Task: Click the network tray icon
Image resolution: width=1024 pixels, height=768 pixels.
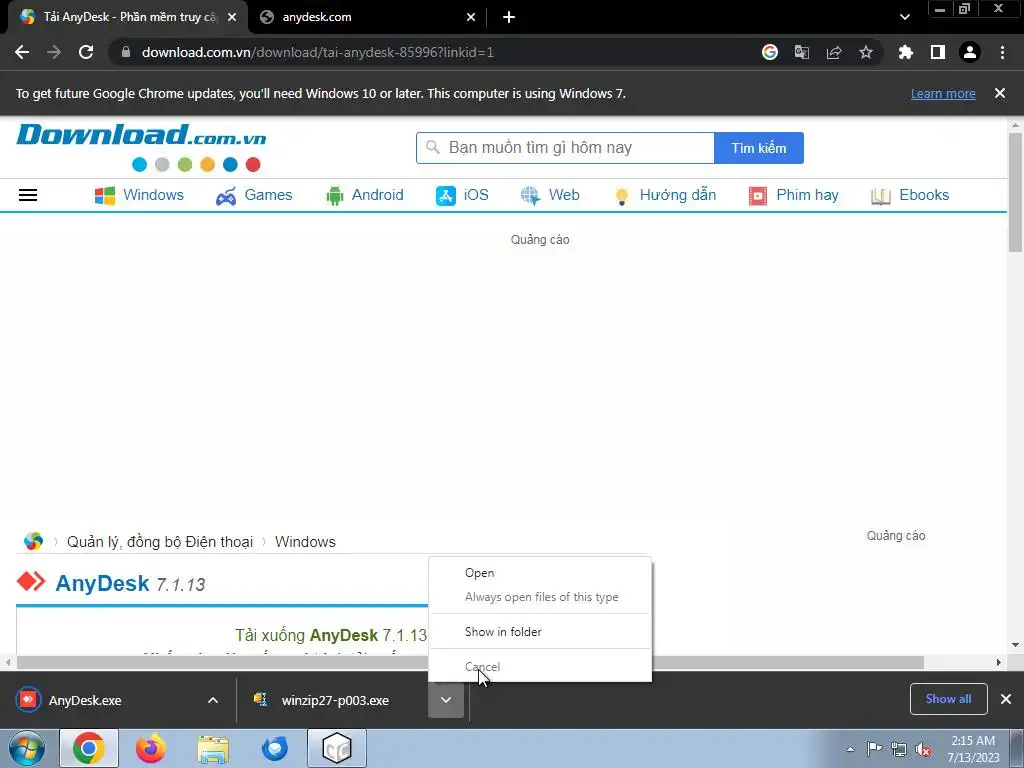Action: pyautogui.click(x=899, y=749)
